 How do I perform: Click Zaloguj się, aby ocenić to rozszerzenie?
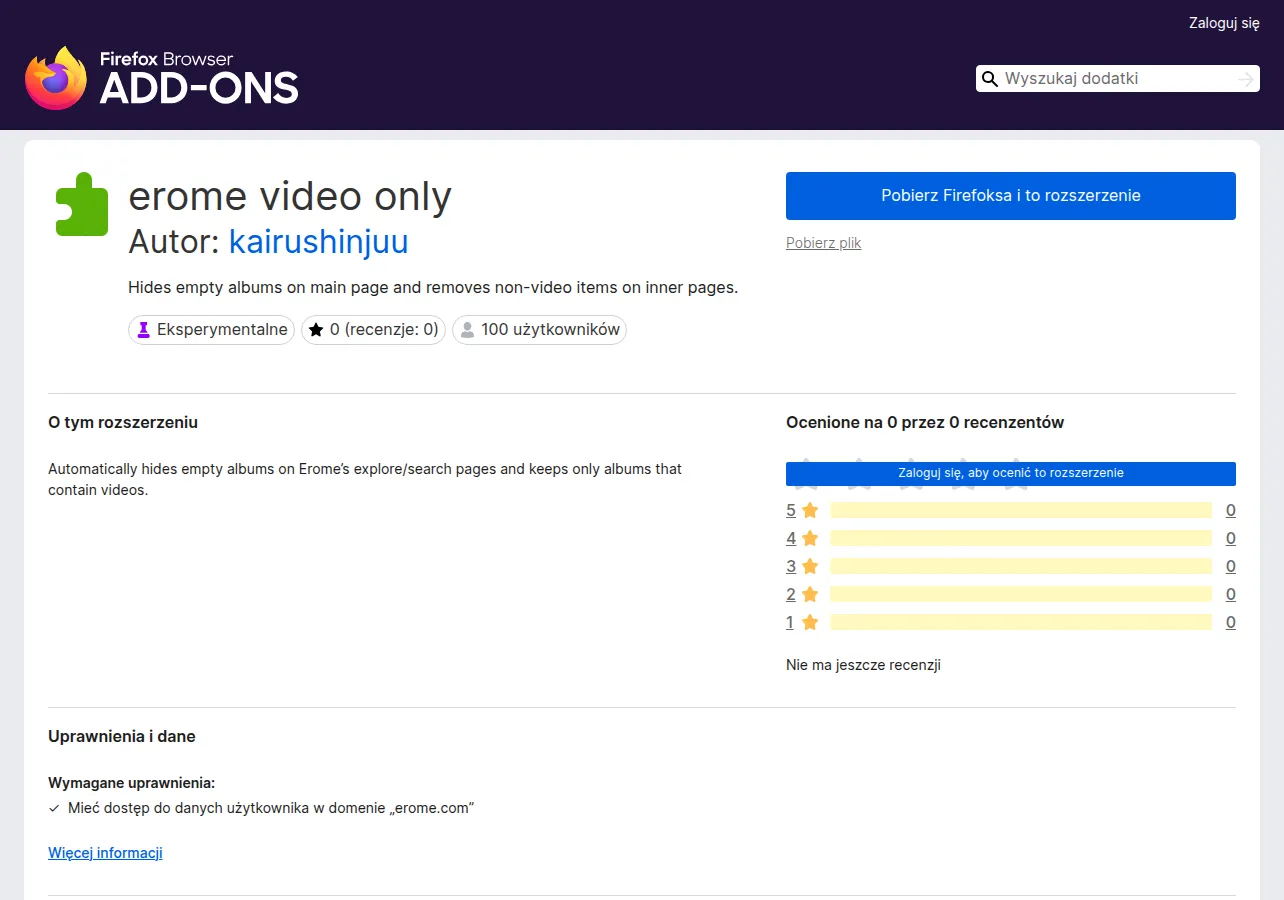[1011, 473]
